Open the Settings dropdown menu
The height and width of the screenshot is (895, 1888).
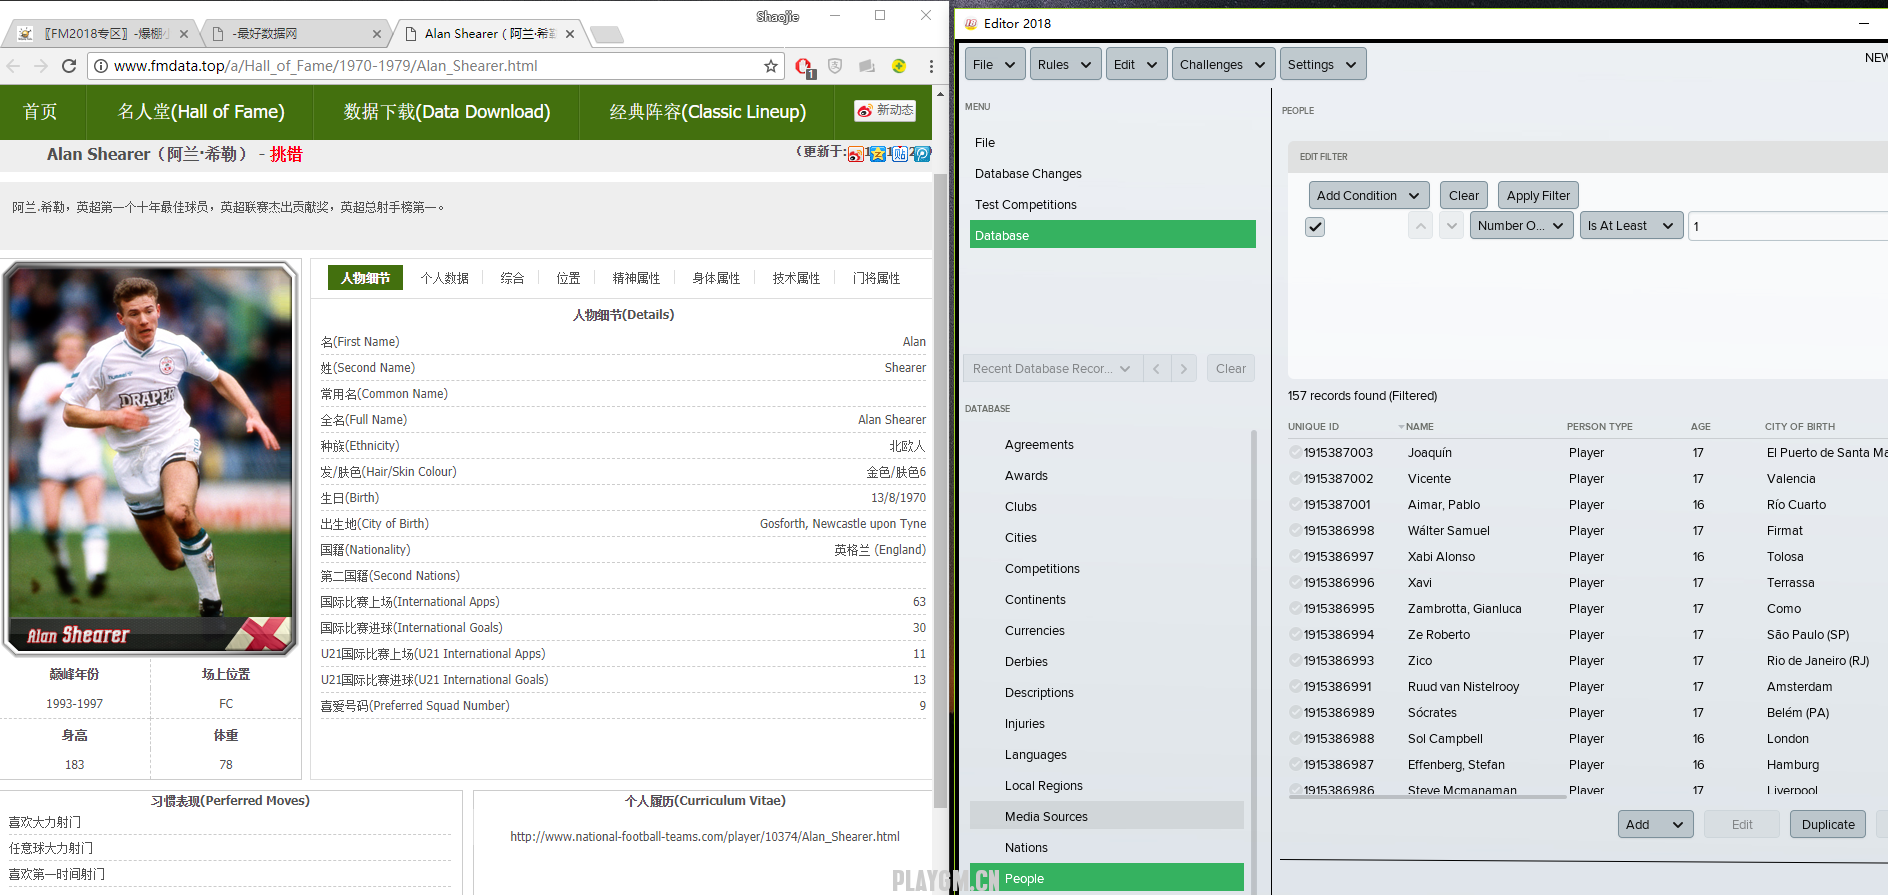point(1322,65)
